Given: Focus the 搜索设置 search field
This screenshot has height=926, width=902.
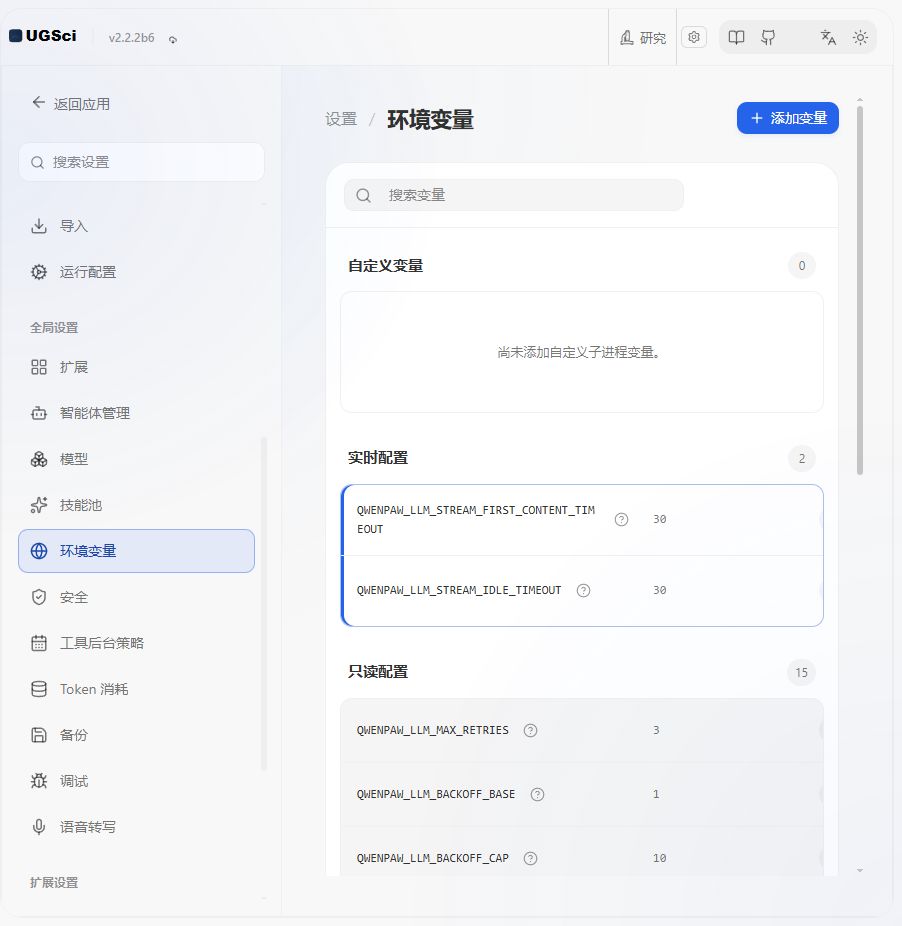Looking at the screenshot, I should [141, 162].
